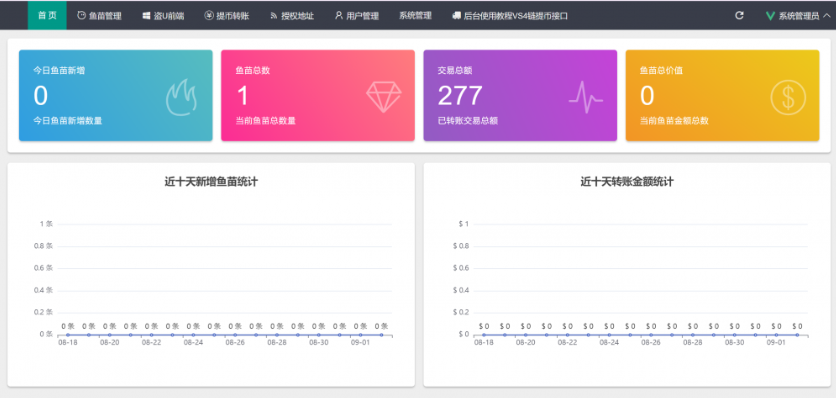Select the 鱼苗总数 card title
Image resolution: width=836 pixels, height=398 pixels.
click(253, 70)
